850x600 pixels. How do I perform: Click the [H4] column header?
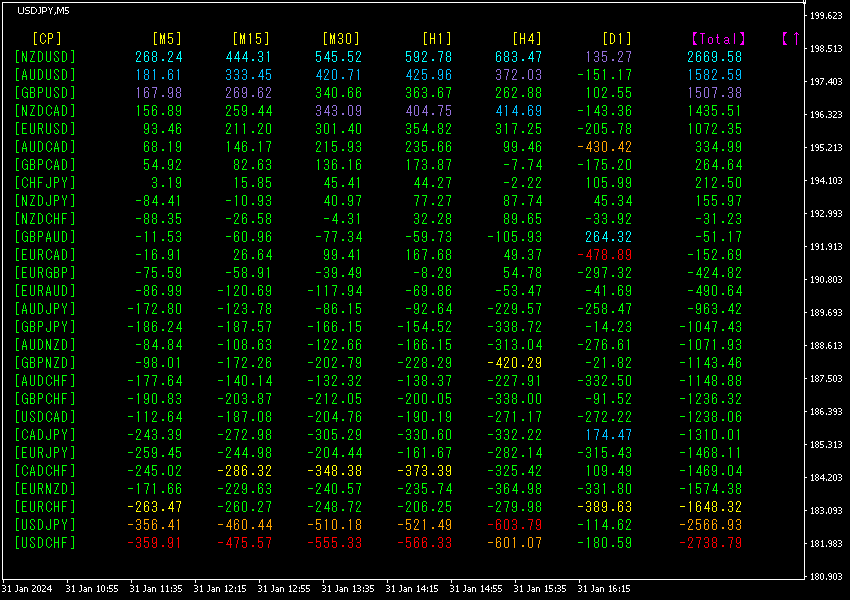pyautogui.click(x=527, y=39)
